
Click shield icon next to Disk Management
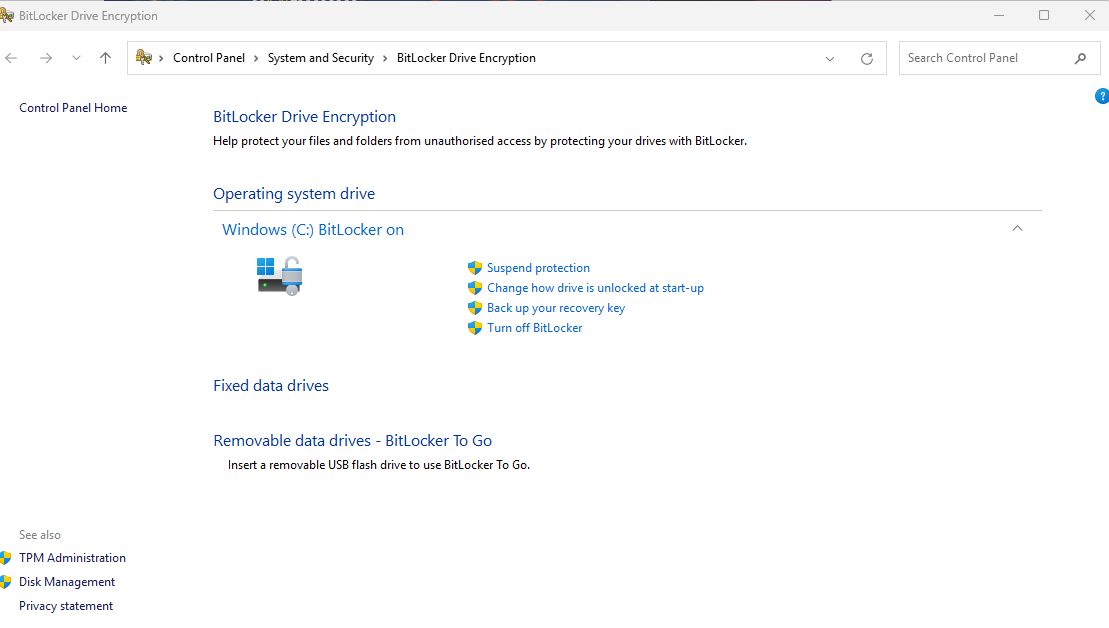pyautogui.click(x=6, y=581)
